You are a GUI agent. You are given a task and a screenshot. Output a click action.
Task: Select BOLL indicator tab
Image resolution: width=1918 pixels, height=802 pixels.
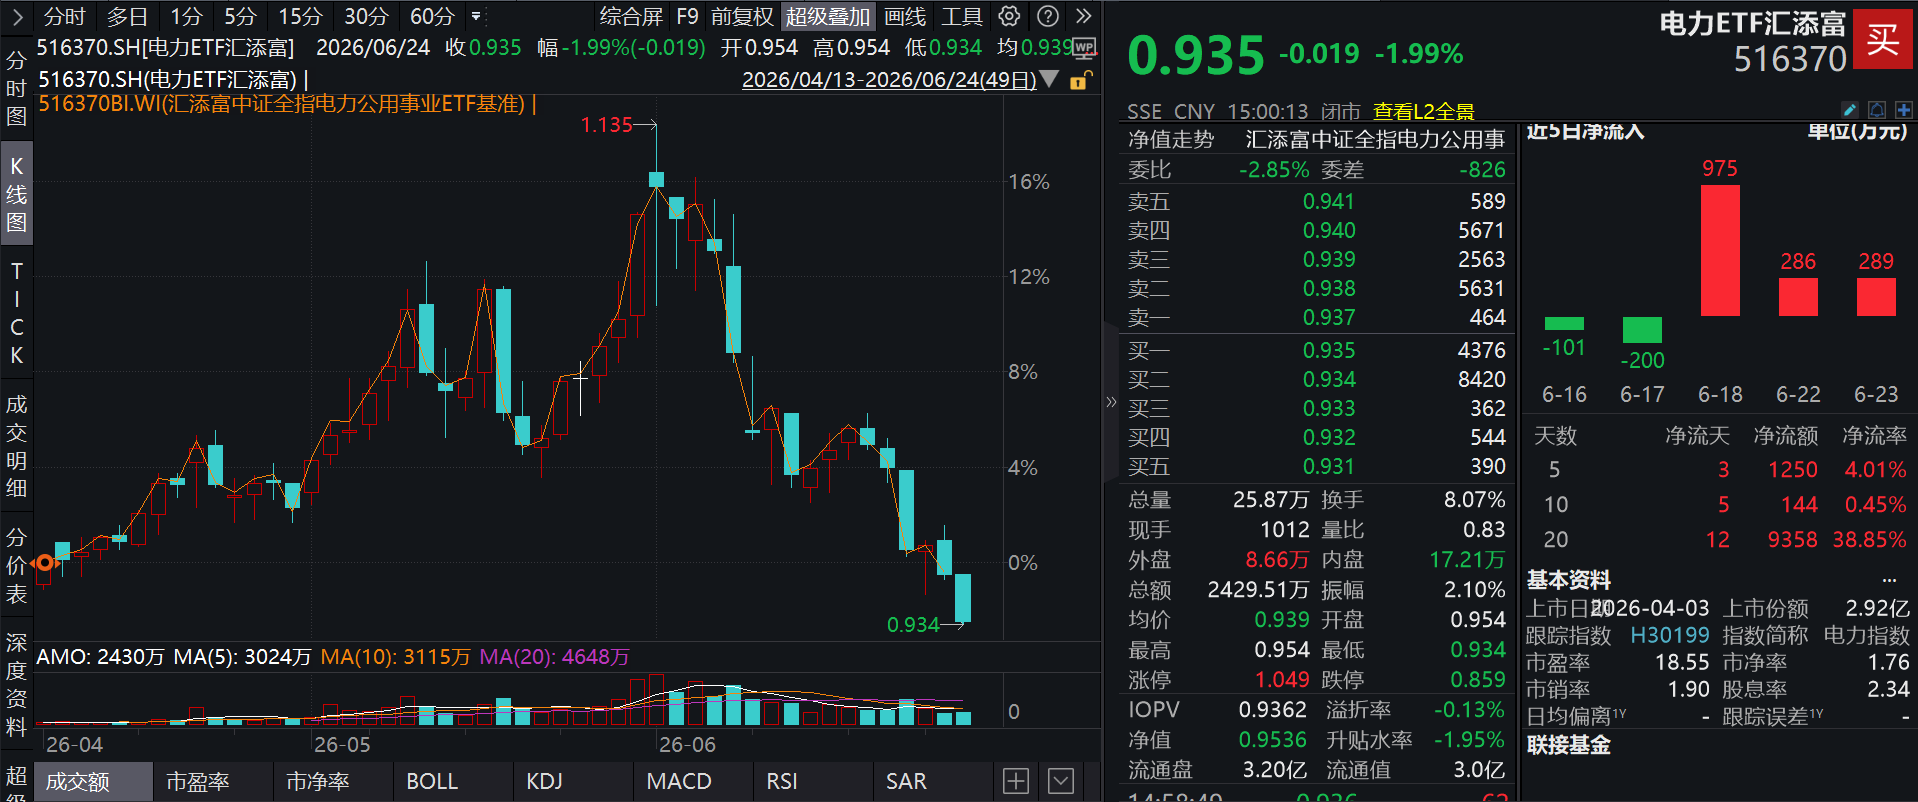(452, 781)
